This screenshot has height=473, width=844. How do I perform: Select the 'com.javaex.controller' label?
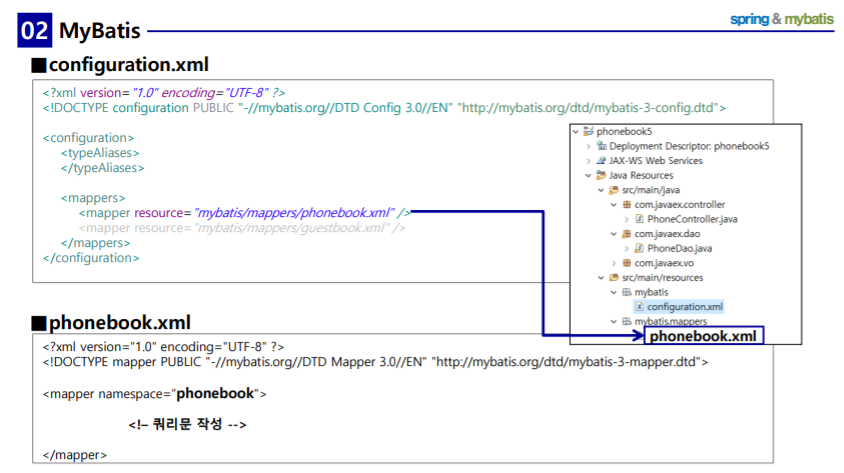tap(680, 204)
